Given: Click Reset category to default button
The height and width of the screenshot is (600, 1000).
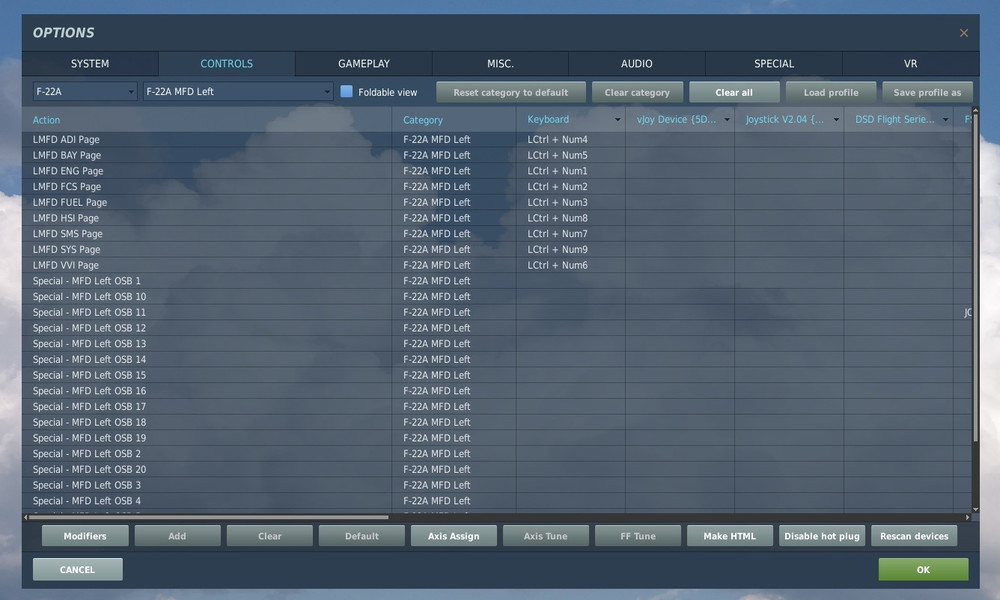Looking at the screenshot, I should [x=511, y=92].
